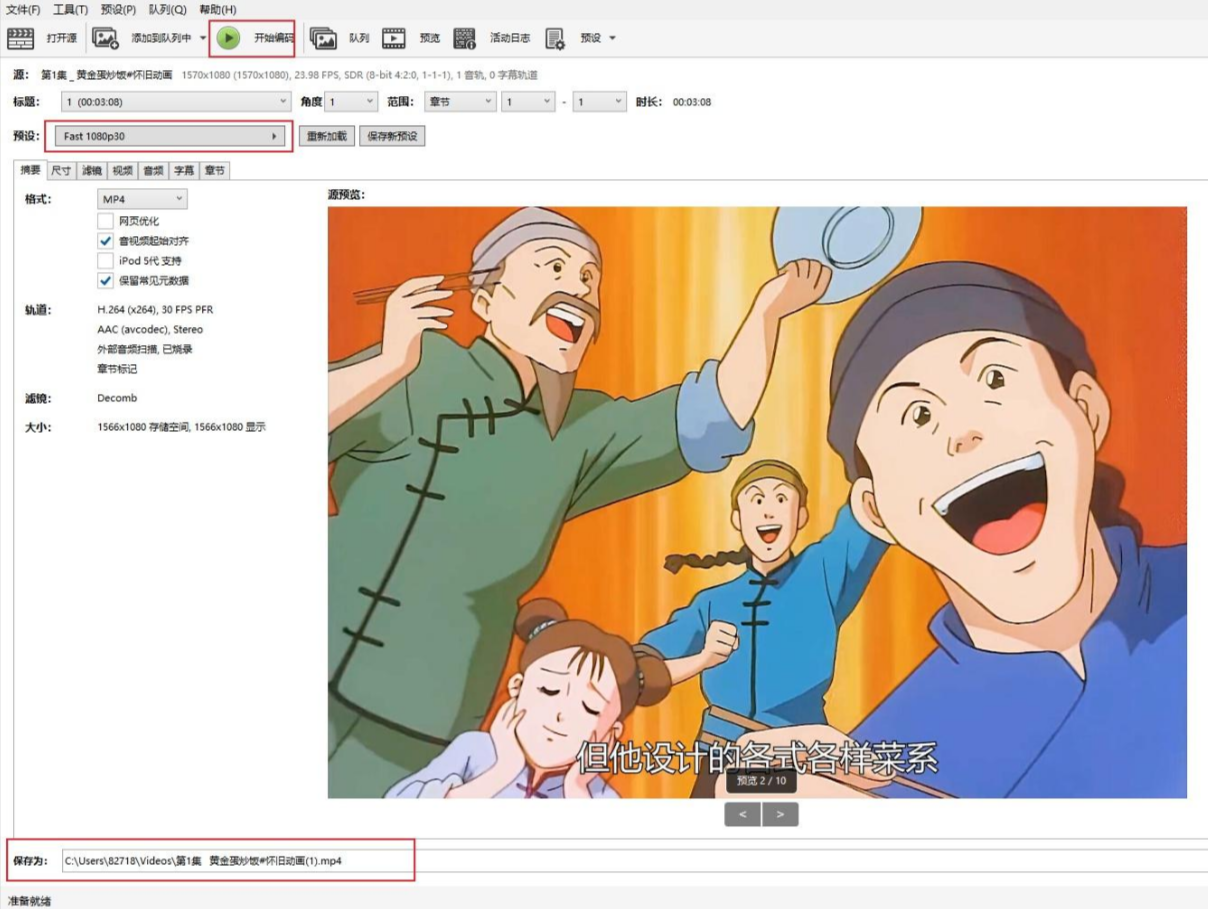
Task: Show the previous preview frame (<)
Action: click(743, 814)
